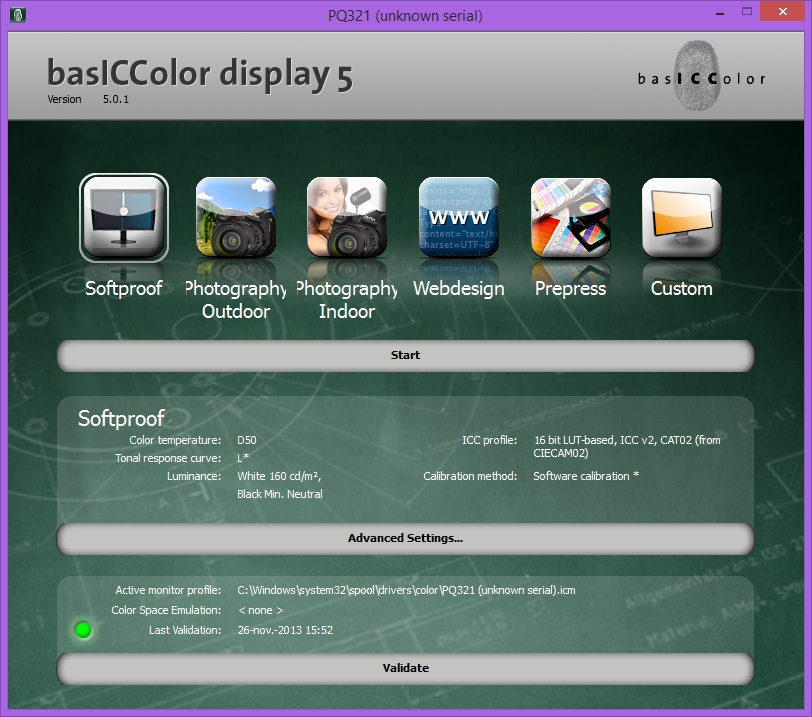The width and height of the screenshot is (812, 717).
Task: Click the Last Validation: label
Action: (x=185, y=630)
